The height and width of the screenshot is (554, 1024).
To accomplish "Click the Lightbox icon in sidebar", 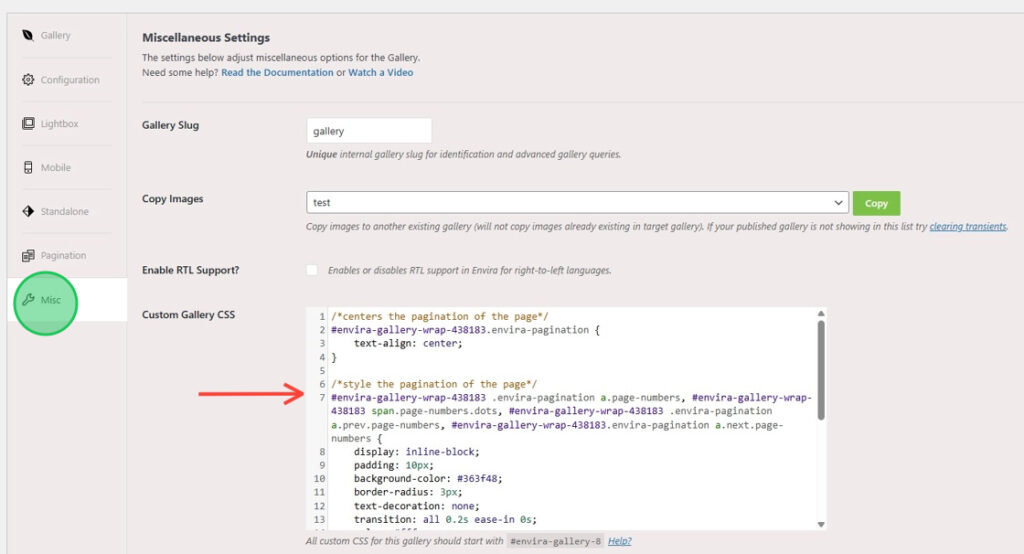I will click(27, 123).
